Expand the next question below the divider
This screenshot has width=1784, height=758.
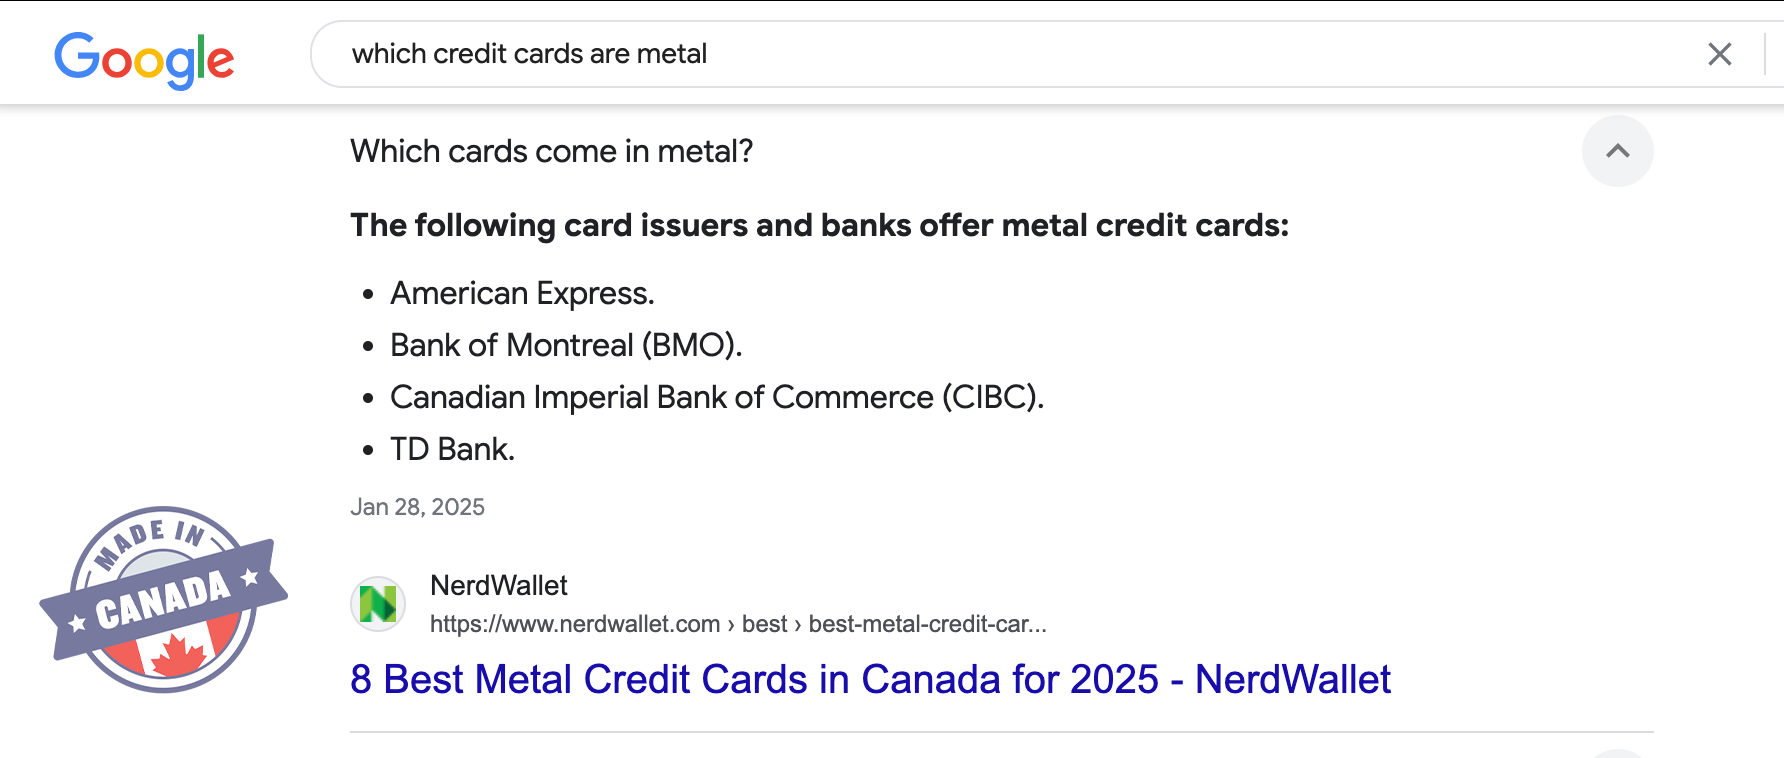pos(1617,752)
